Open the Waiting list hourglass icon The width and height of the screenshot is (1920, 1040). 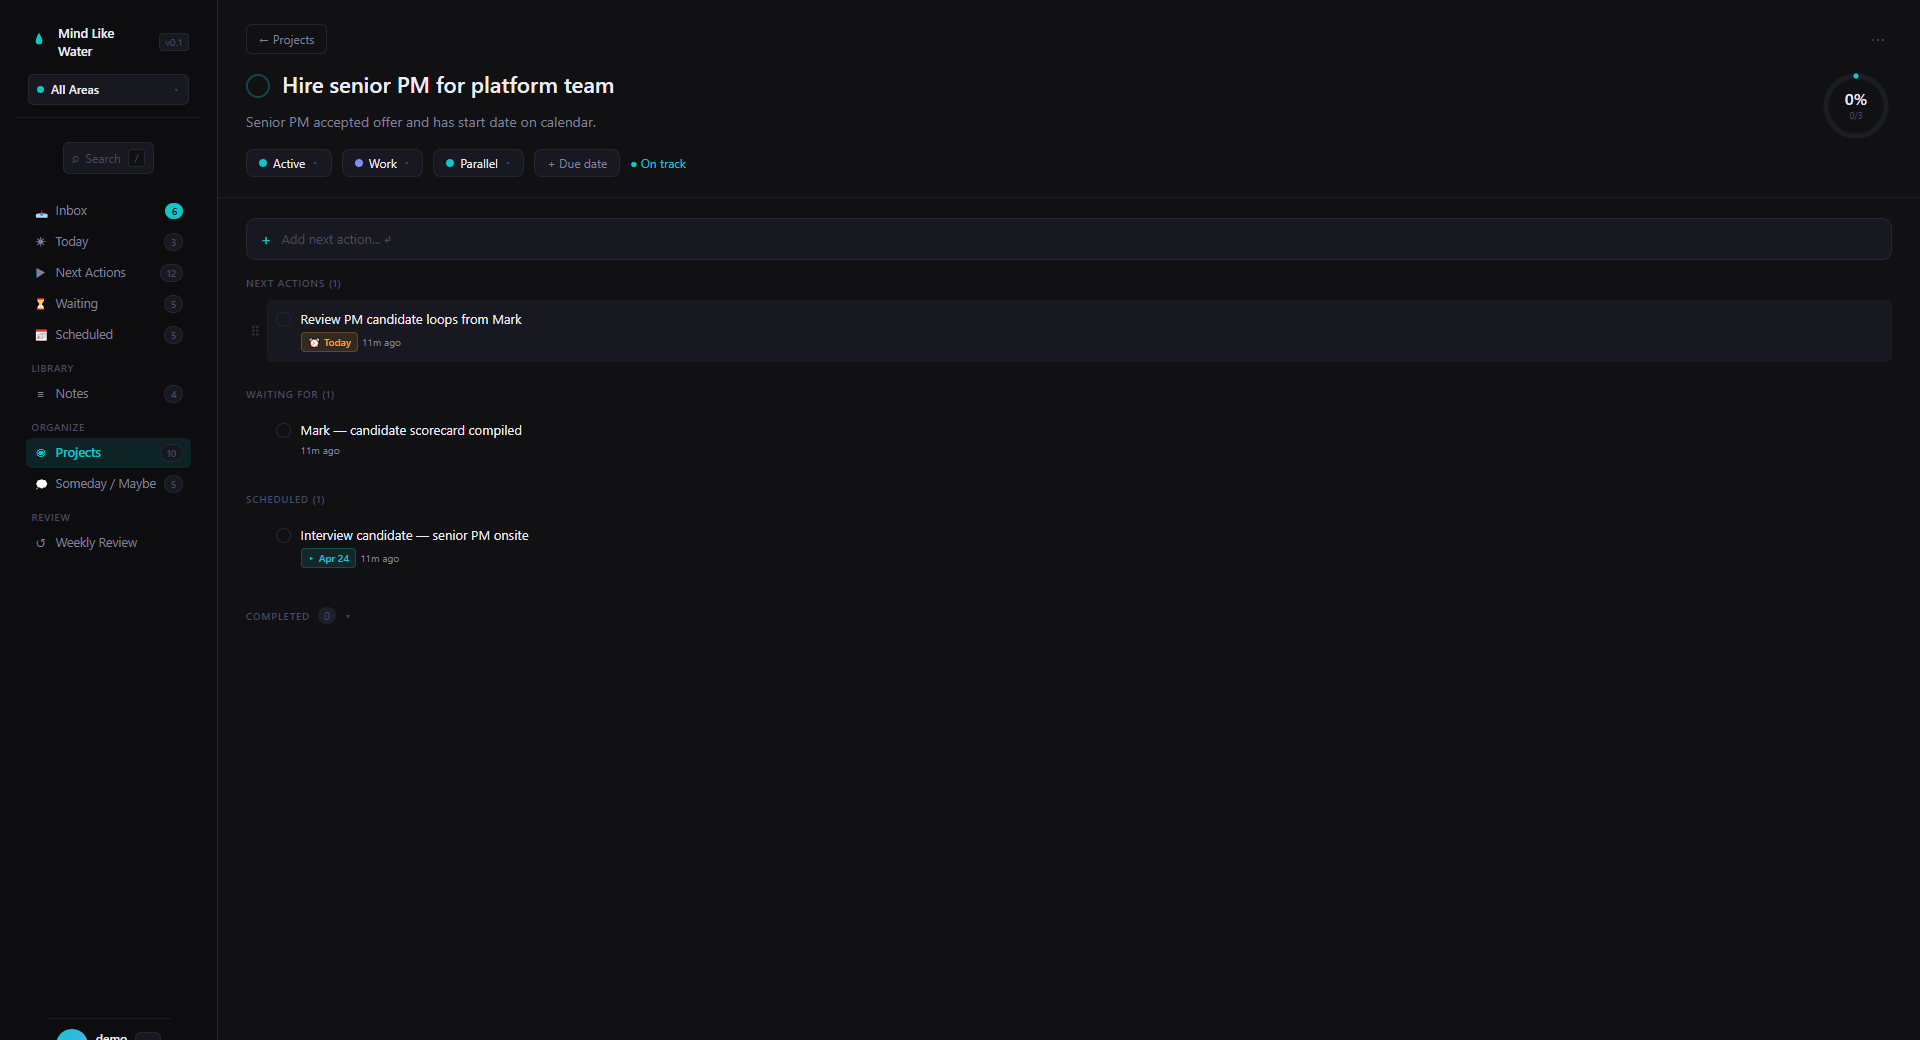point(40,304)
